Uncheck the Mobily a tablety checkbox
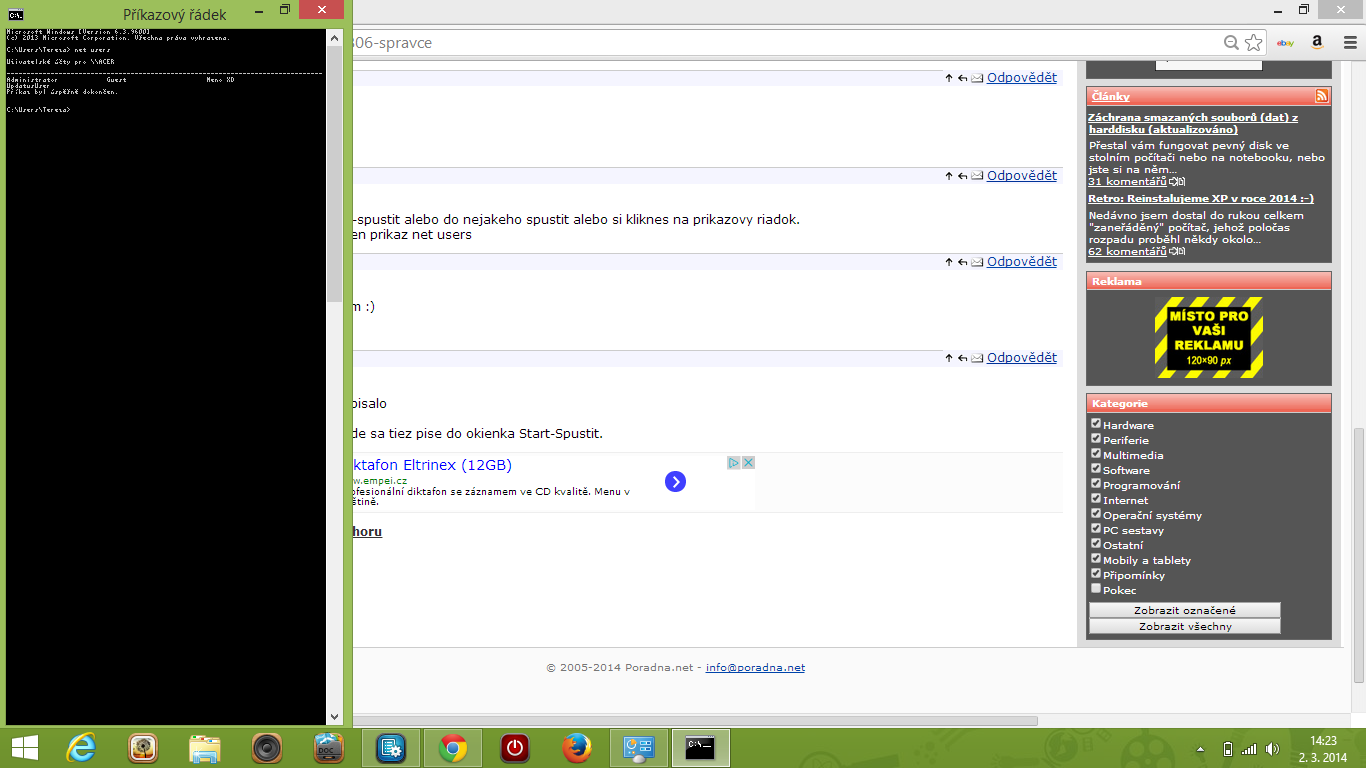The image size is (1366, 768). [x=1096, y=558]
